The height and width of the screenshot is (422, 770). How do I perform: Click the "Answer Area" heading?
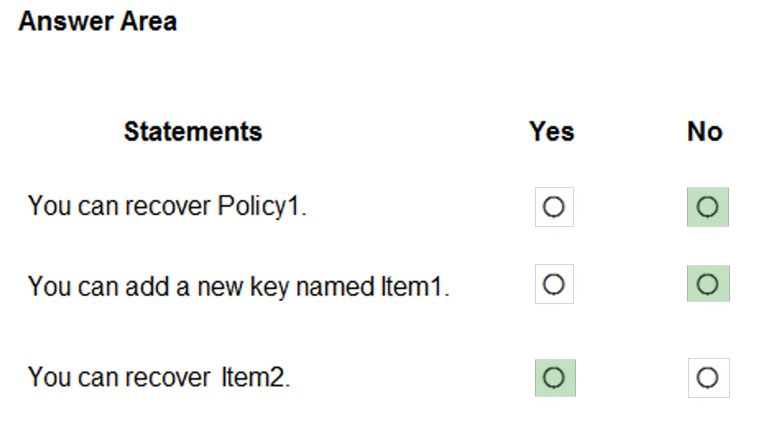(97, 22)
